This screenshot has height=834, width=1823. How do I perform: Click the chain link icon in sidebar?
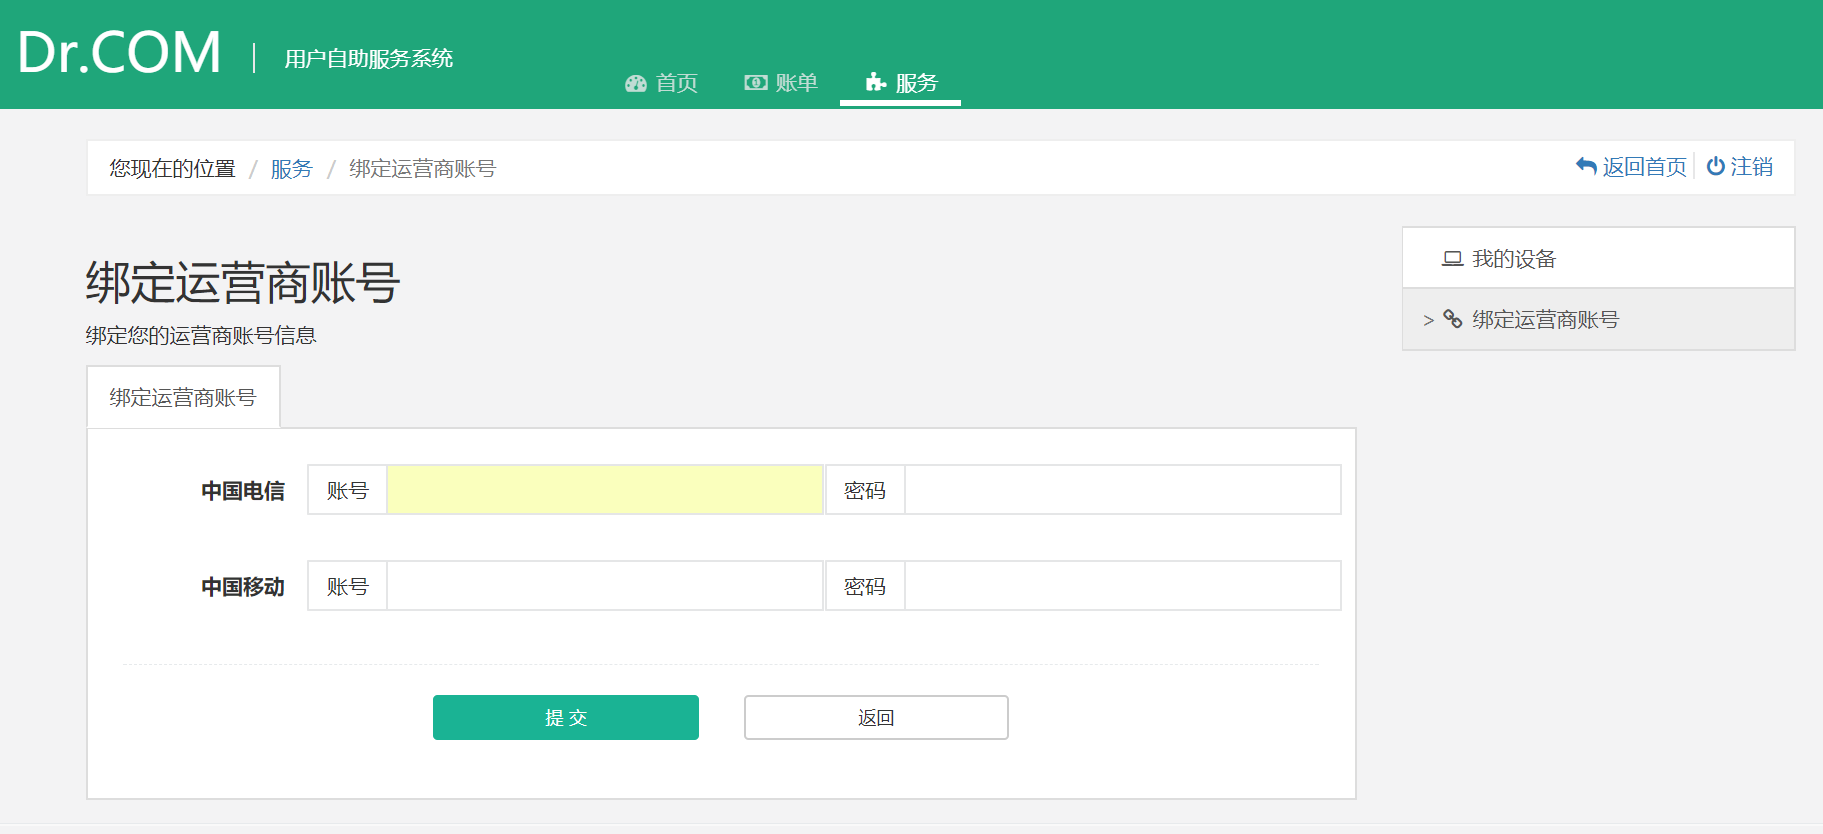[1453, 320]
